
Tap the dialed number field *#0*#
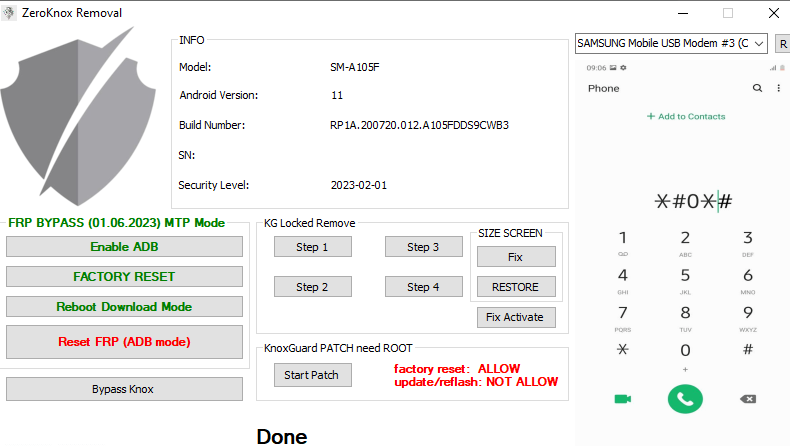(693, 202)
